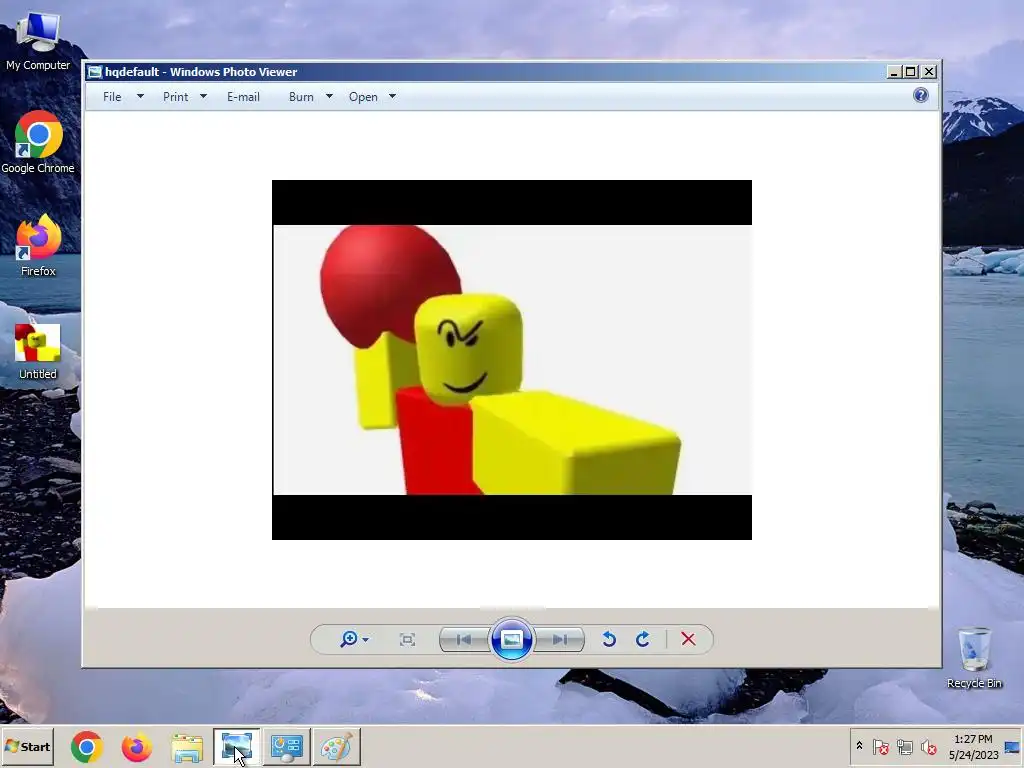This screenshot has width=1024, height=768.
Task: Open the Print menu
Action: click(x=175, y=97)
